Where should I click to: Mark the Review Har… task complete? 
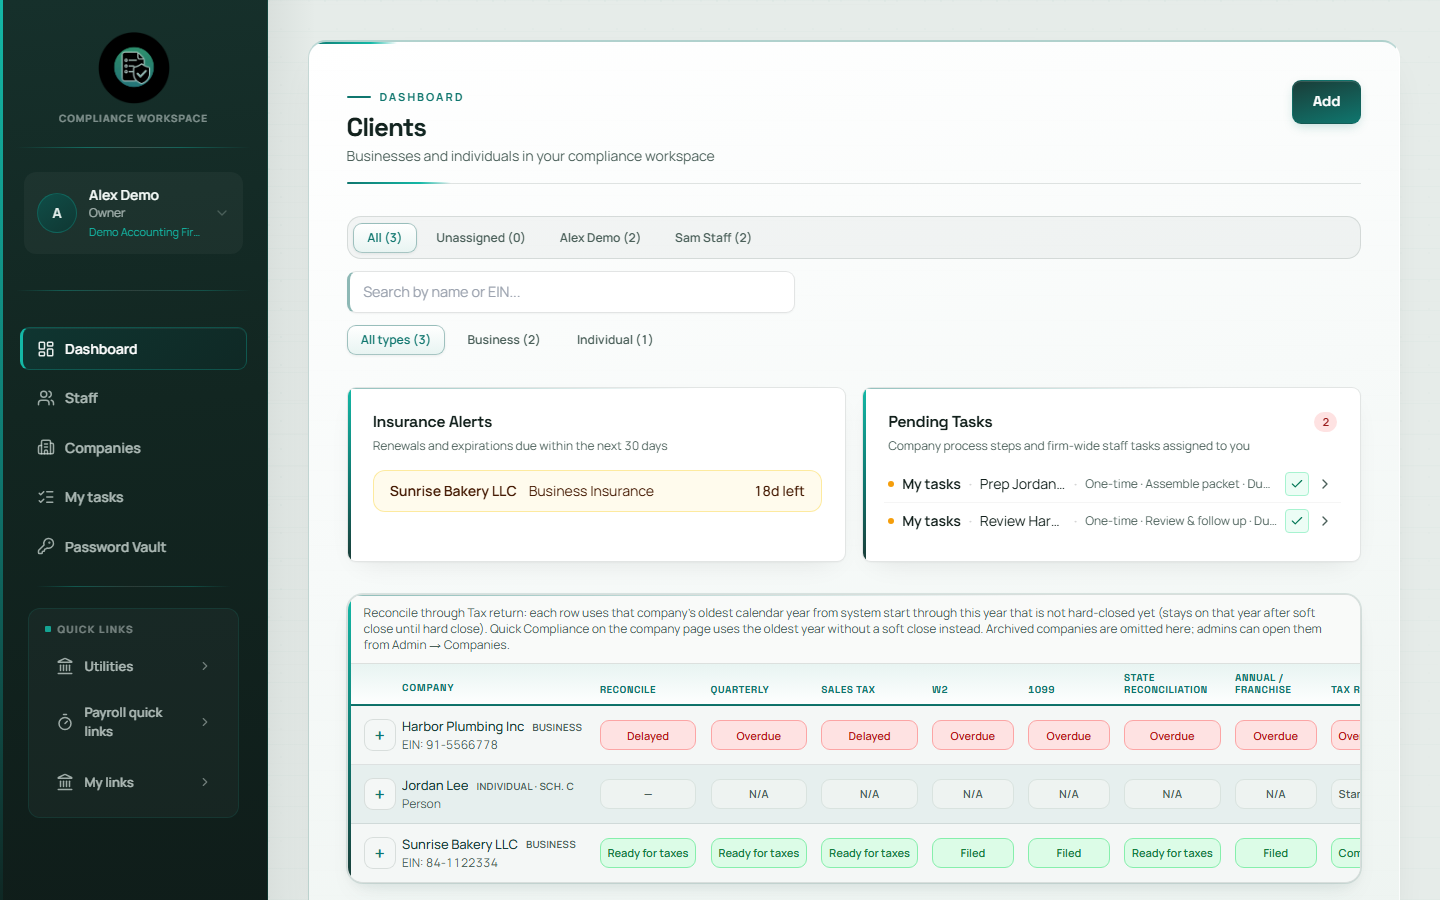point(1297,521)
